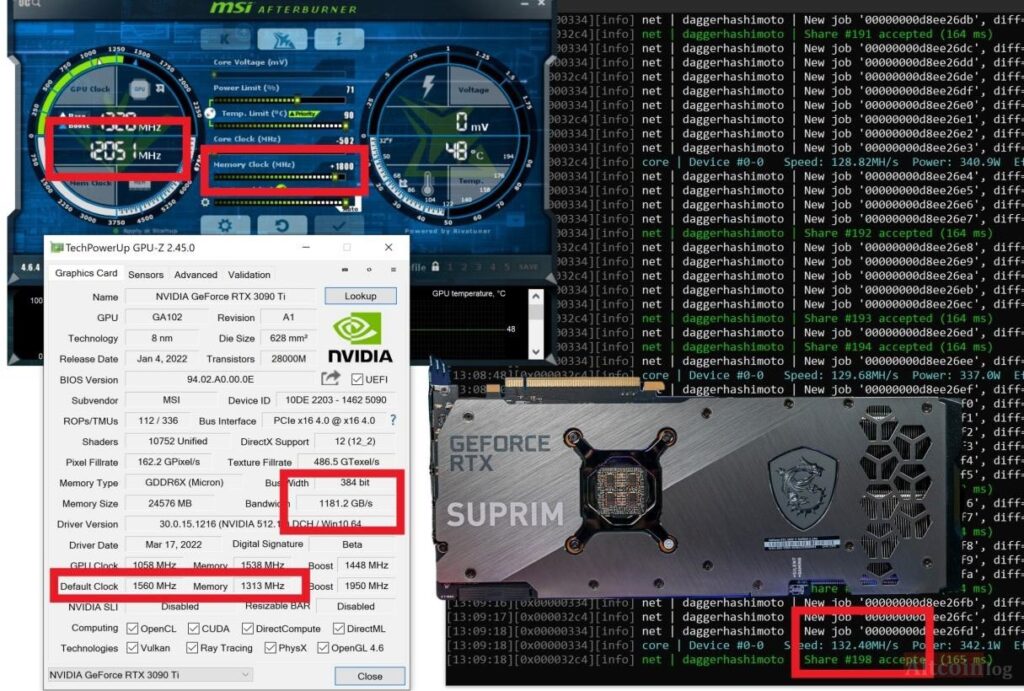Toggle the Vulkan checkbox

[x=133, y=649]
